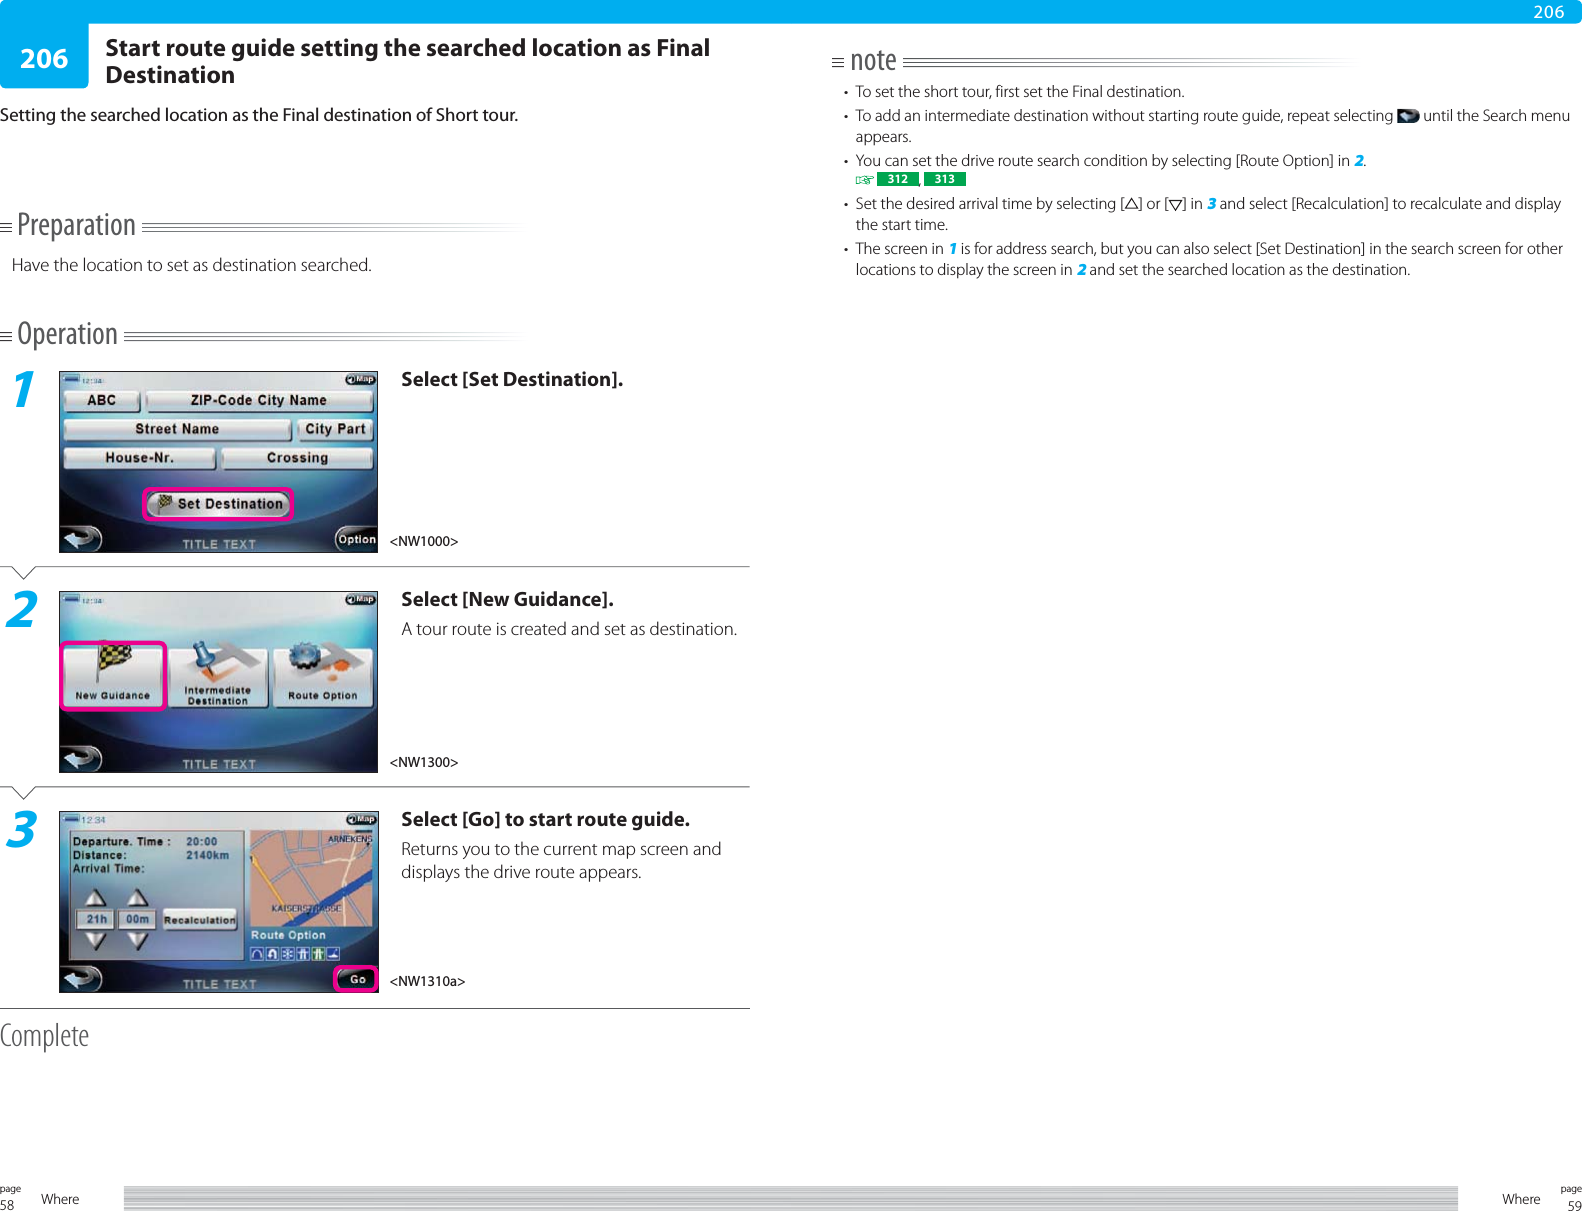1582x1211 pixels.
Task: Click page number 59 in the footer
Action: pos(1574,1205)
